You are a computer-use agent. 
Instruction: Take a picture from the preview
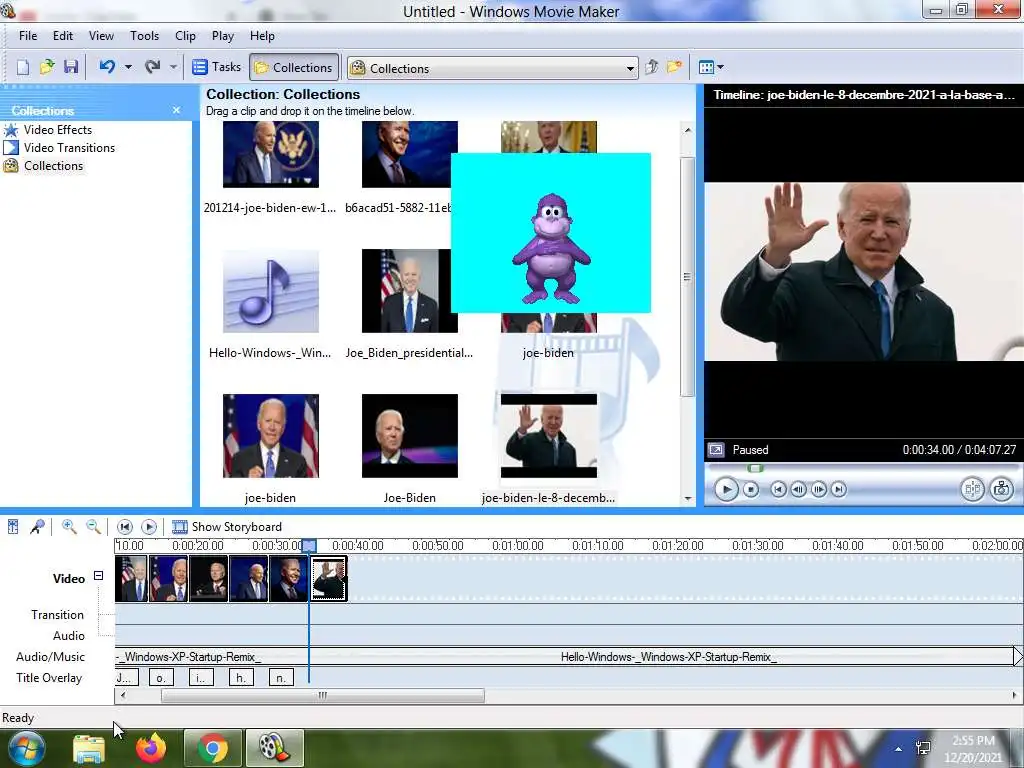click(x=1001, y=489)
